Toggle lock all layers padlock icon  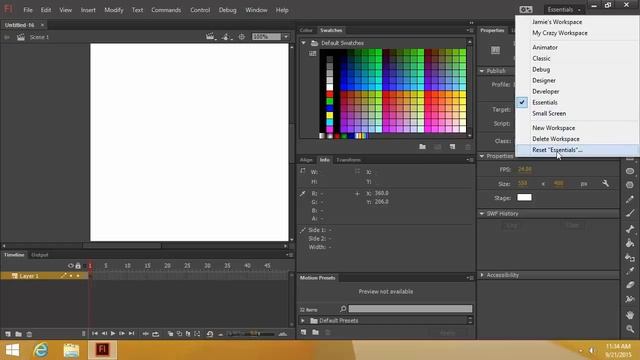[78, 266]
